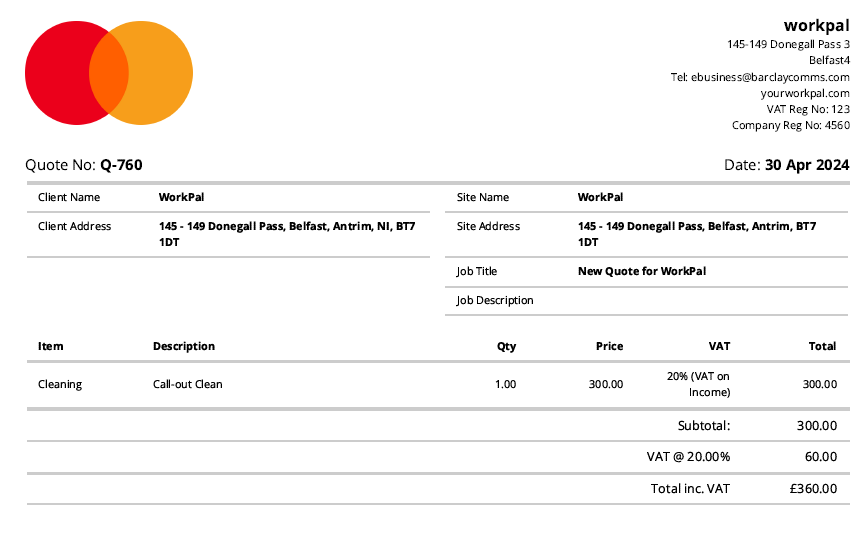Click the 'Client Address' label
868x541 pixels.
(x=74, y=226)
